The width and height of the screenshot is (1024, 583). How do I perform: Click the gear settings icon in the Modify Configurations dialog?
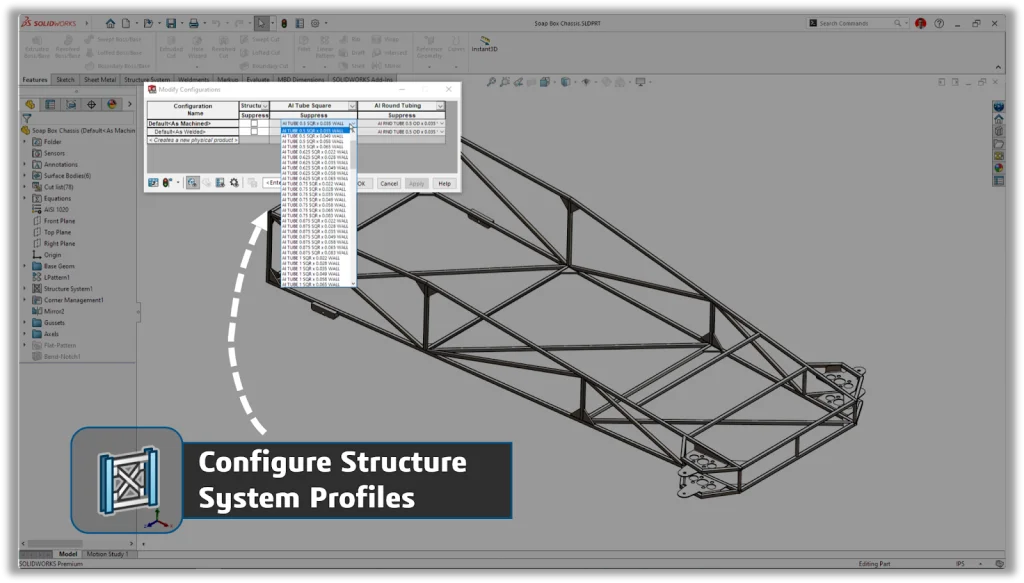pyautogui.click(x=233, y=183)
